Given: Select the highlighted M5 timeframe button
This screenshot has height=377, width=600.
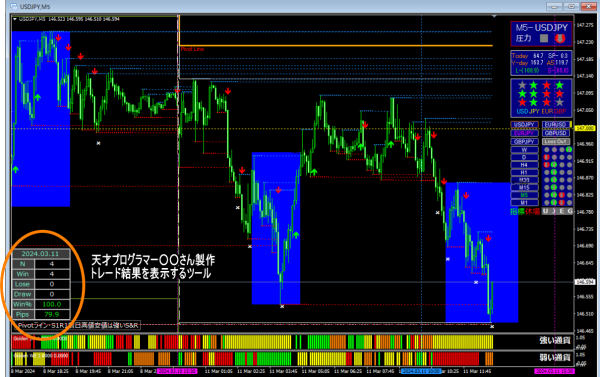Looking at the screenshot, I should [525, 195].
